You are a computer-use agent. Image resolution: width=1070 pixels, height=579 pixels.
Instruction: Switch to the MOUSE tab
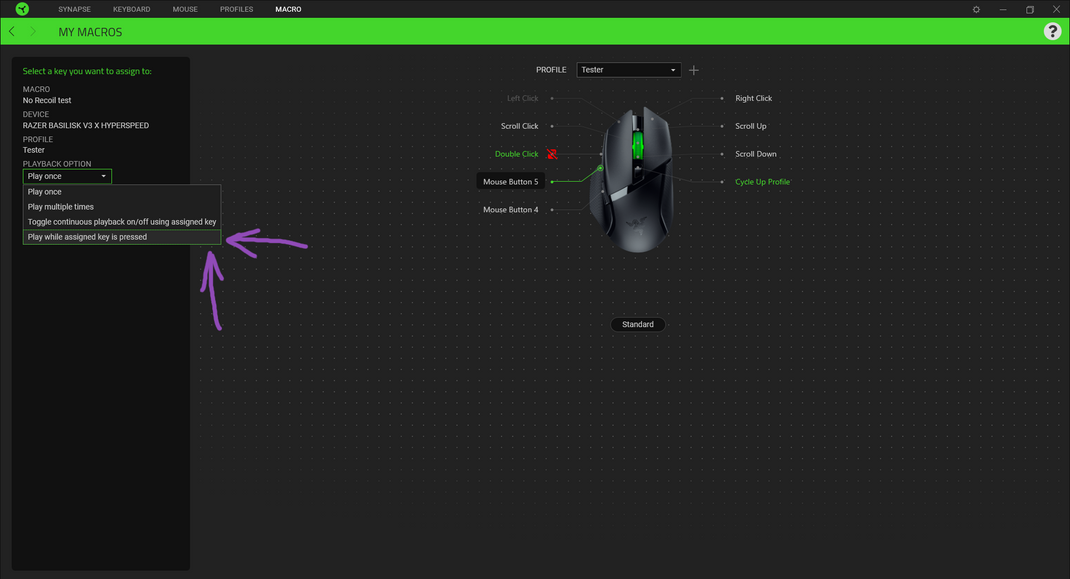[184, 9]
